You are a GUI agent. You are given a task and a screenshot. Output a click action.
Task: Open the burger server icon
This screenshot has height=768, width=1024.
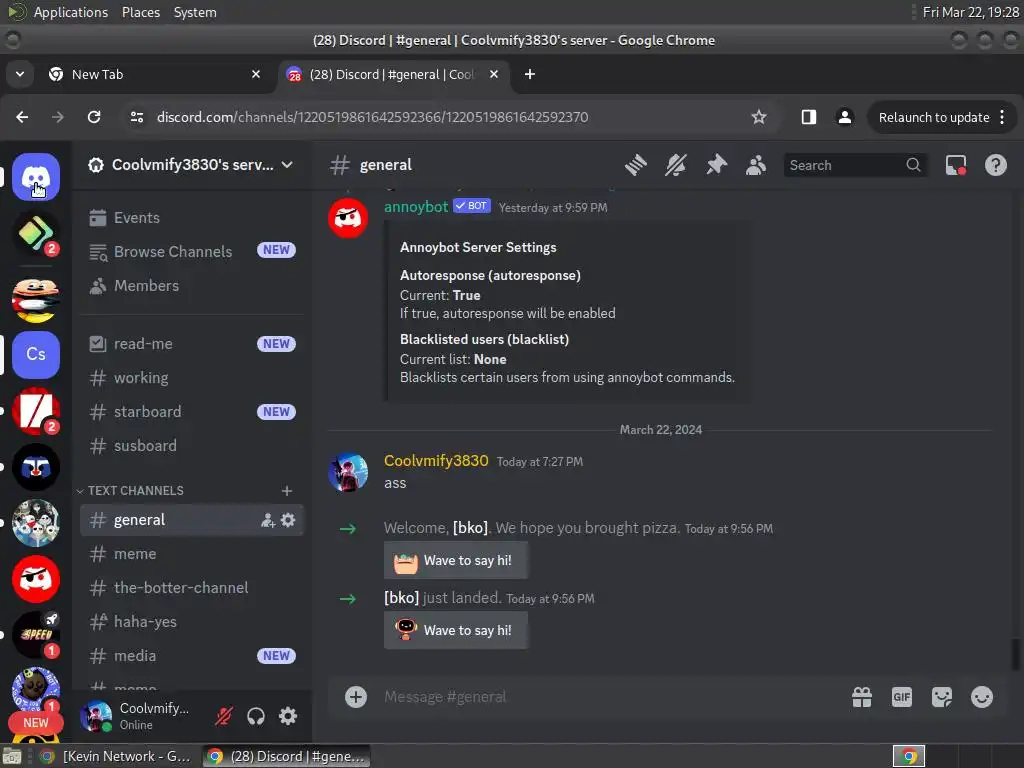click(x=36, y=298)
